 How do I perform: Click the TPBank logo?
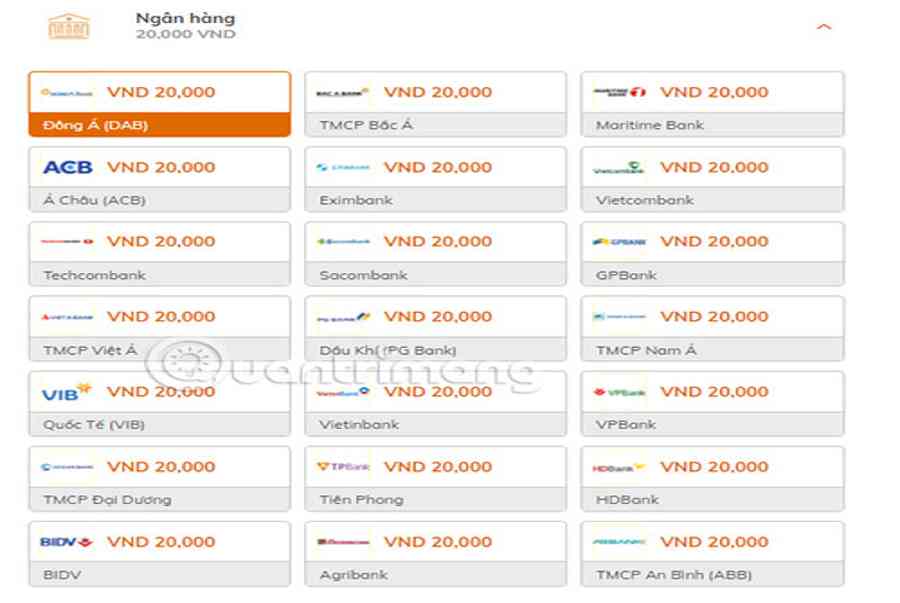pos(343,466)
